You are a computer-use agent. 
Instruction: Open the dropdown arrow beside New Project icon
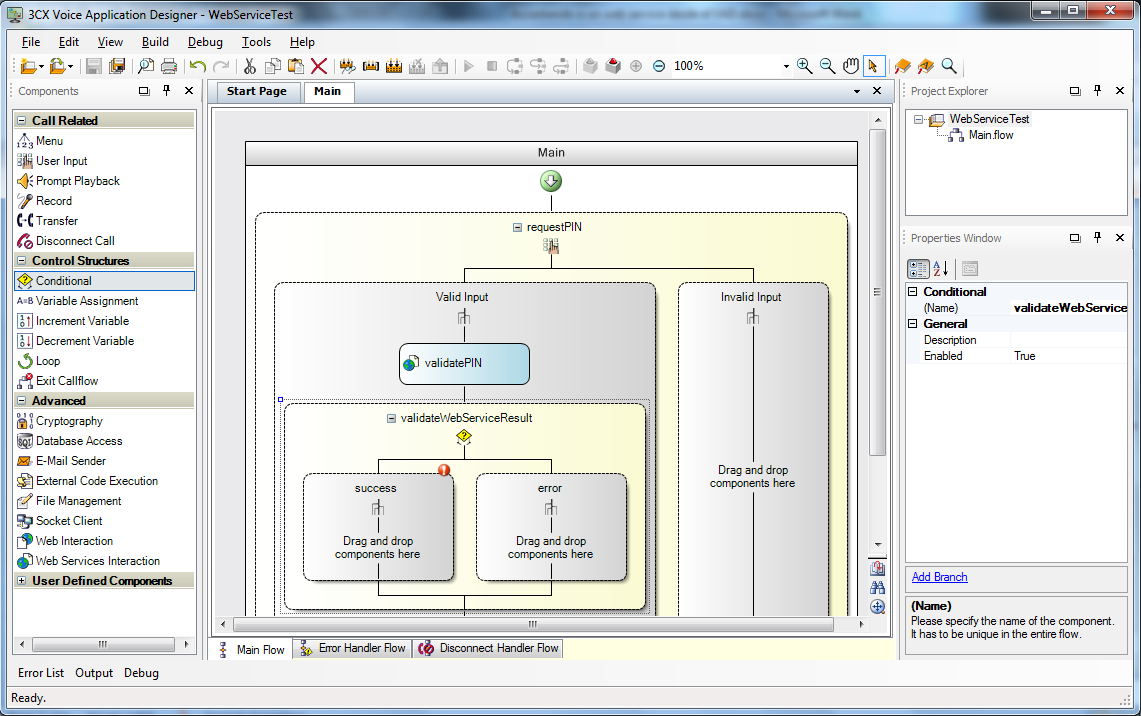coord(41,67)
